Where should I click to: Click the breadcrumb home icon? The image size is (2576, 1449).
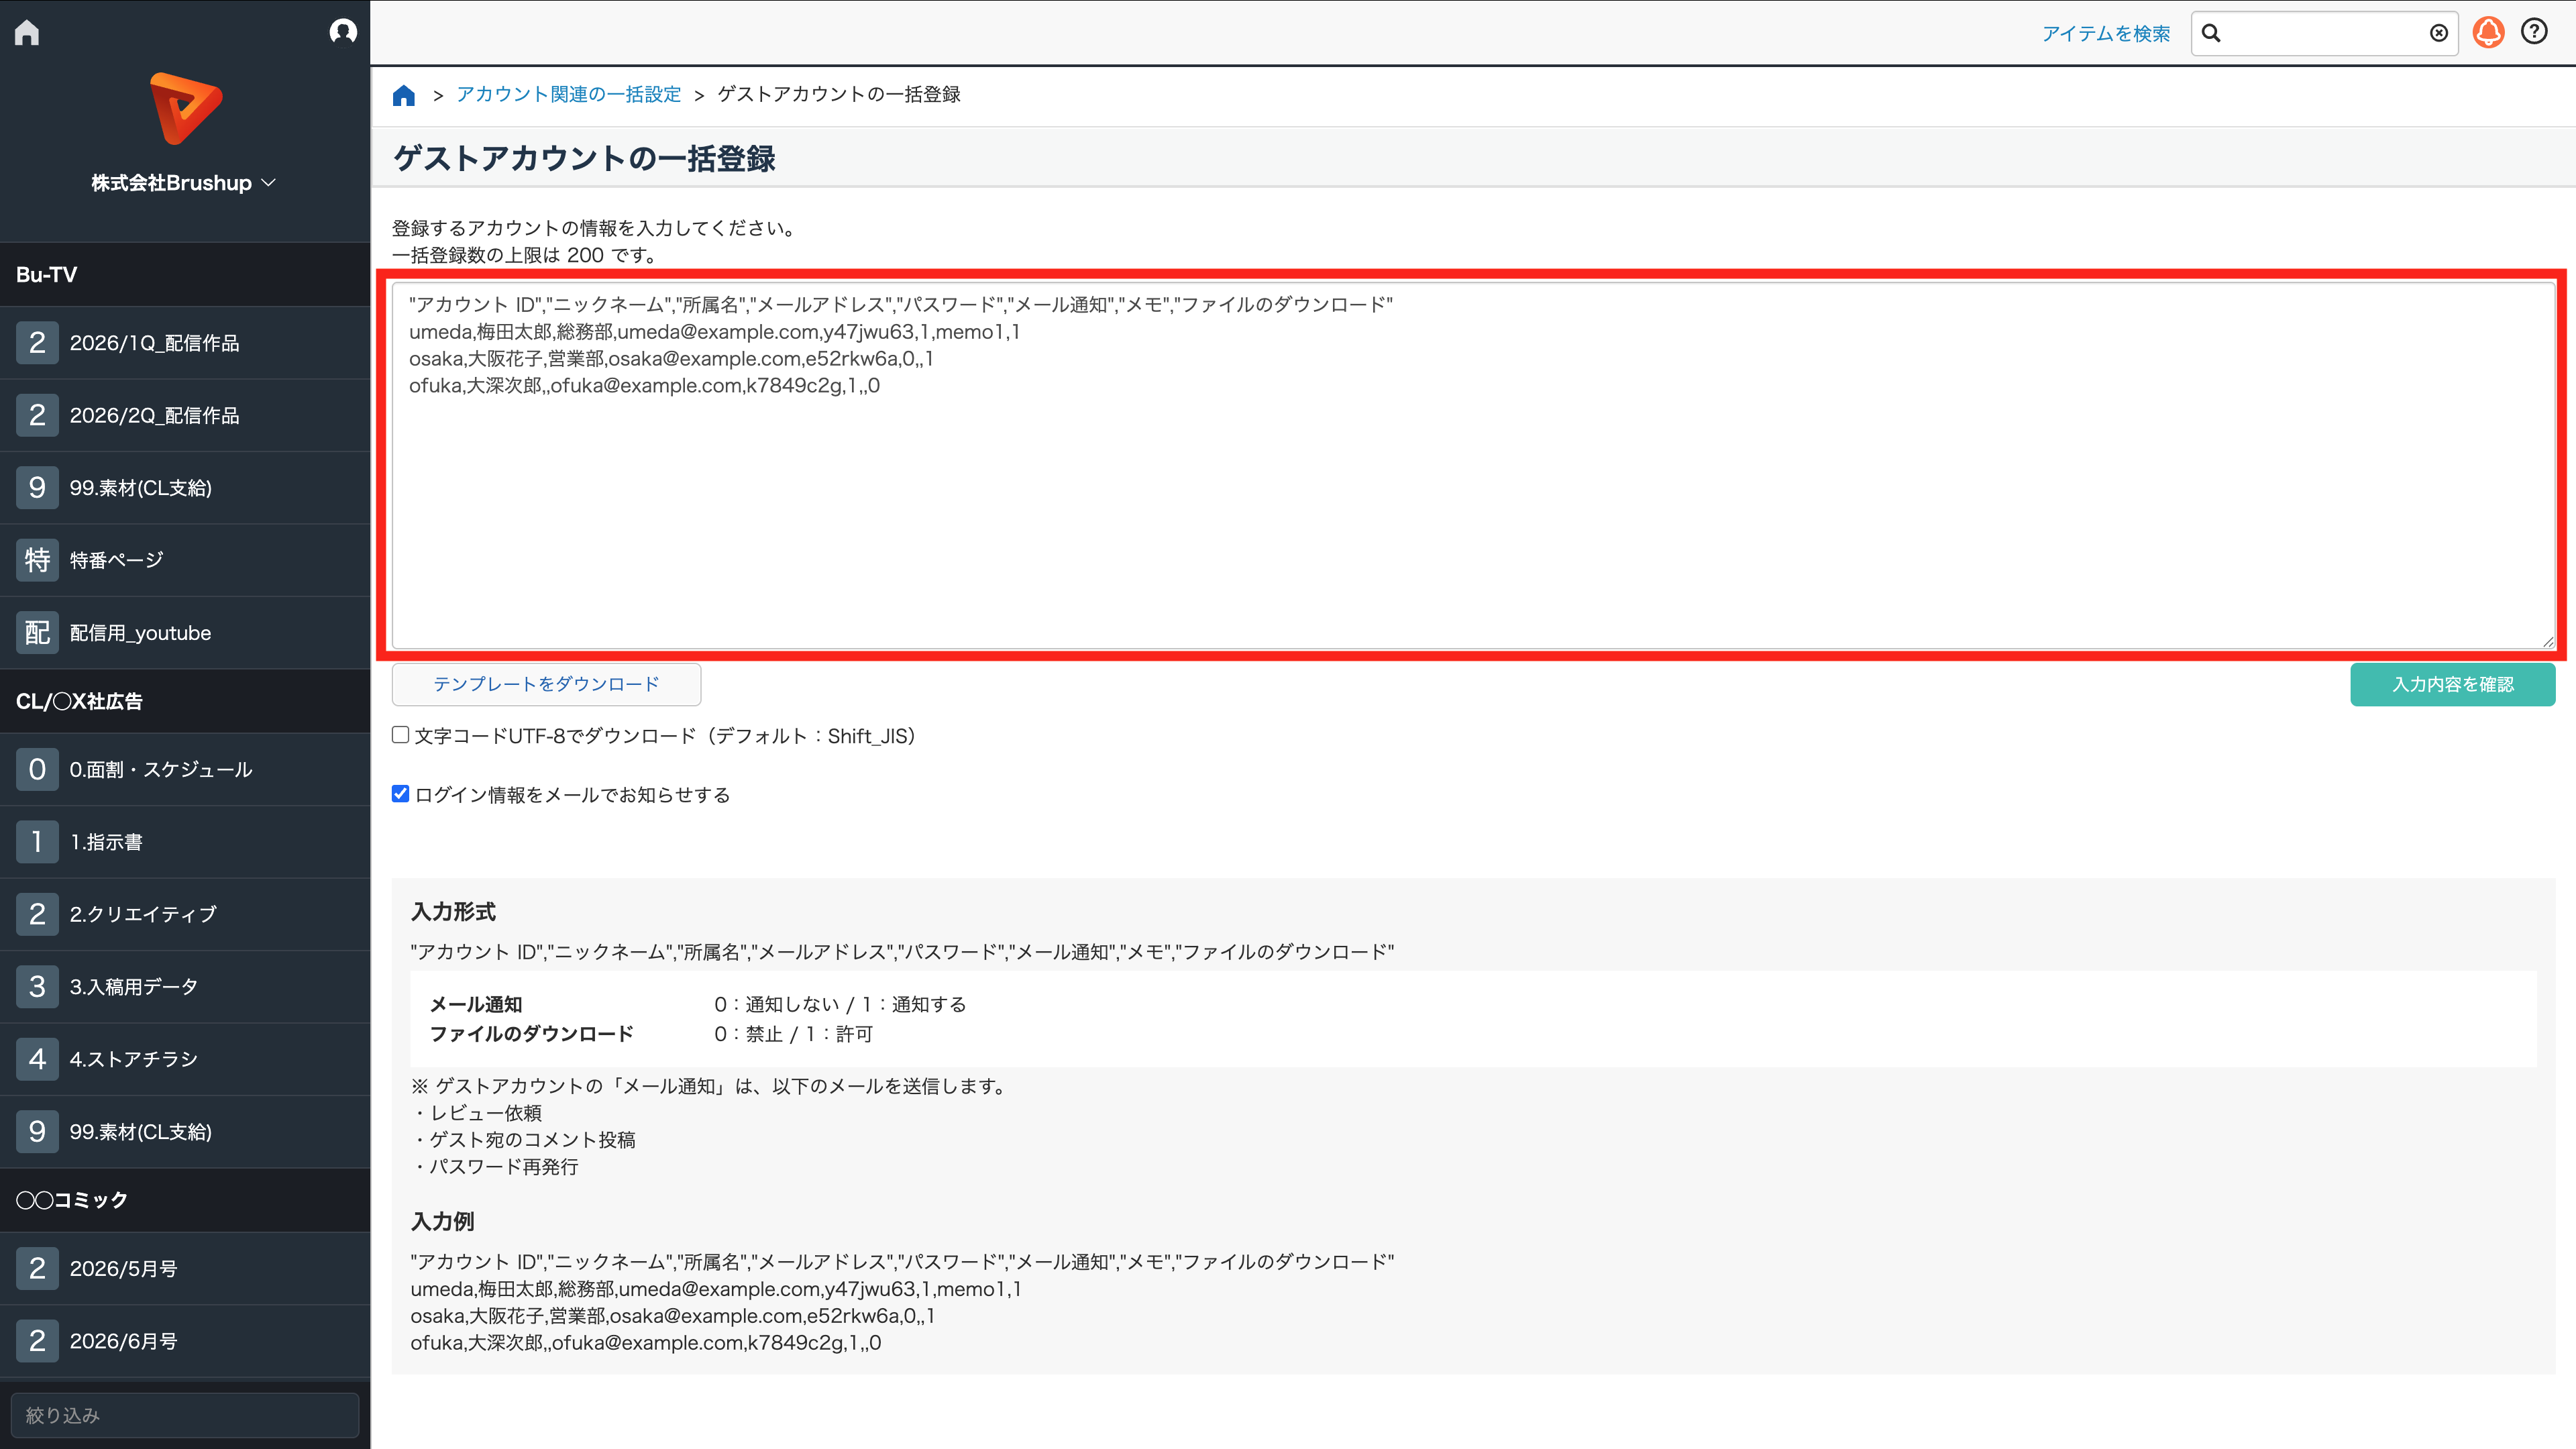click(x=404, y=95)
